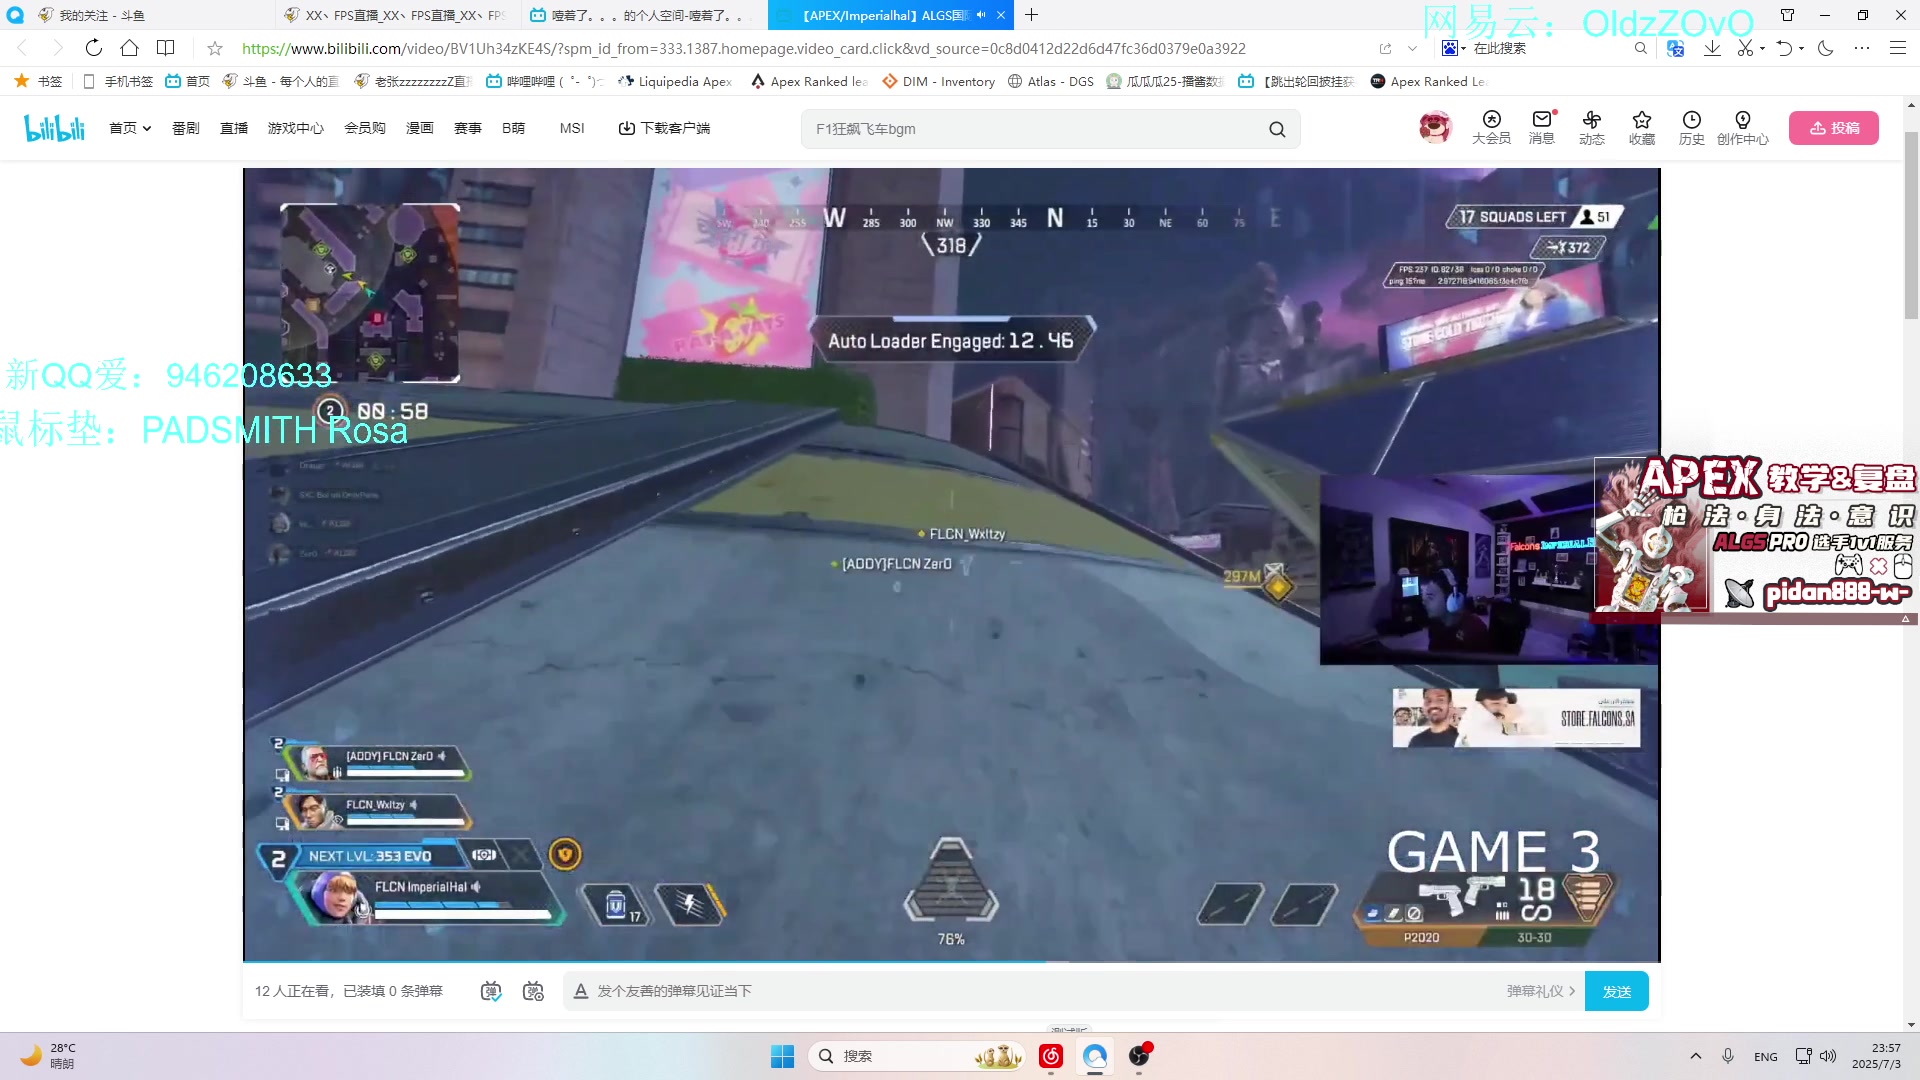Open browser skin shirt icon
This screenshot has width=1920, height=1080.
[1787, 15]
